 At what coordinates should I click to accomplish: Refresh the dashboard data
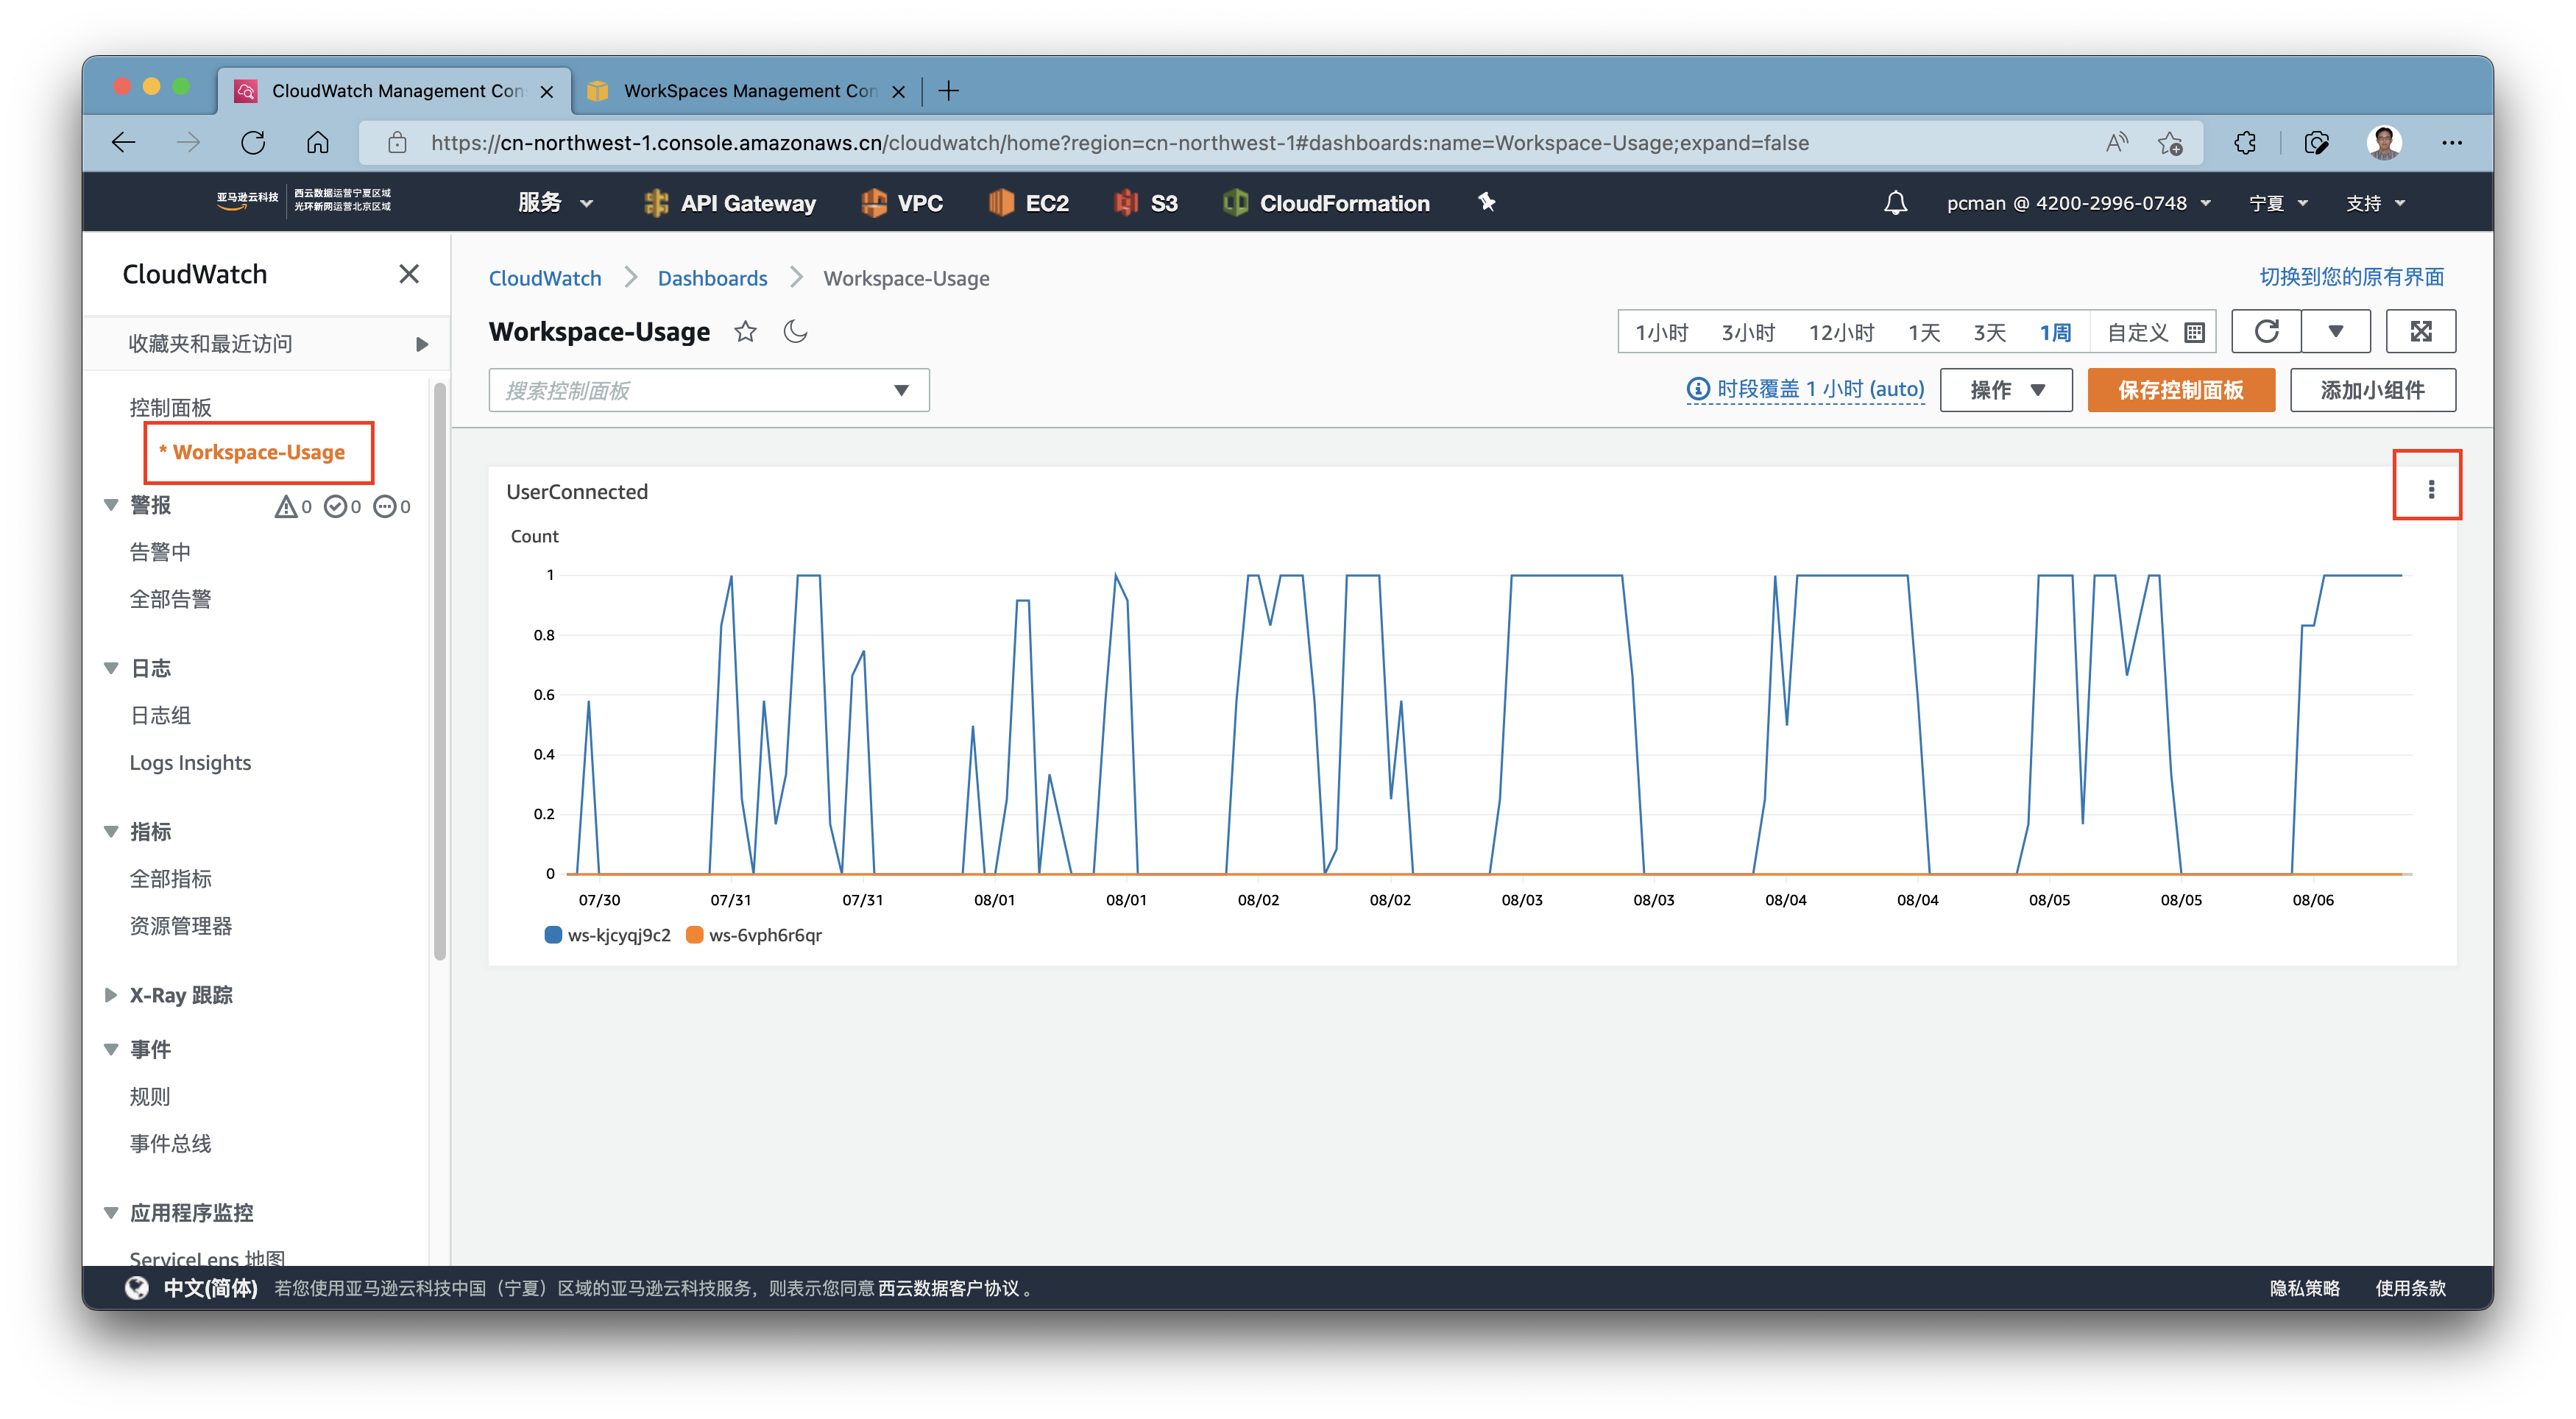pyautogui.click(x=2267, y=332)
